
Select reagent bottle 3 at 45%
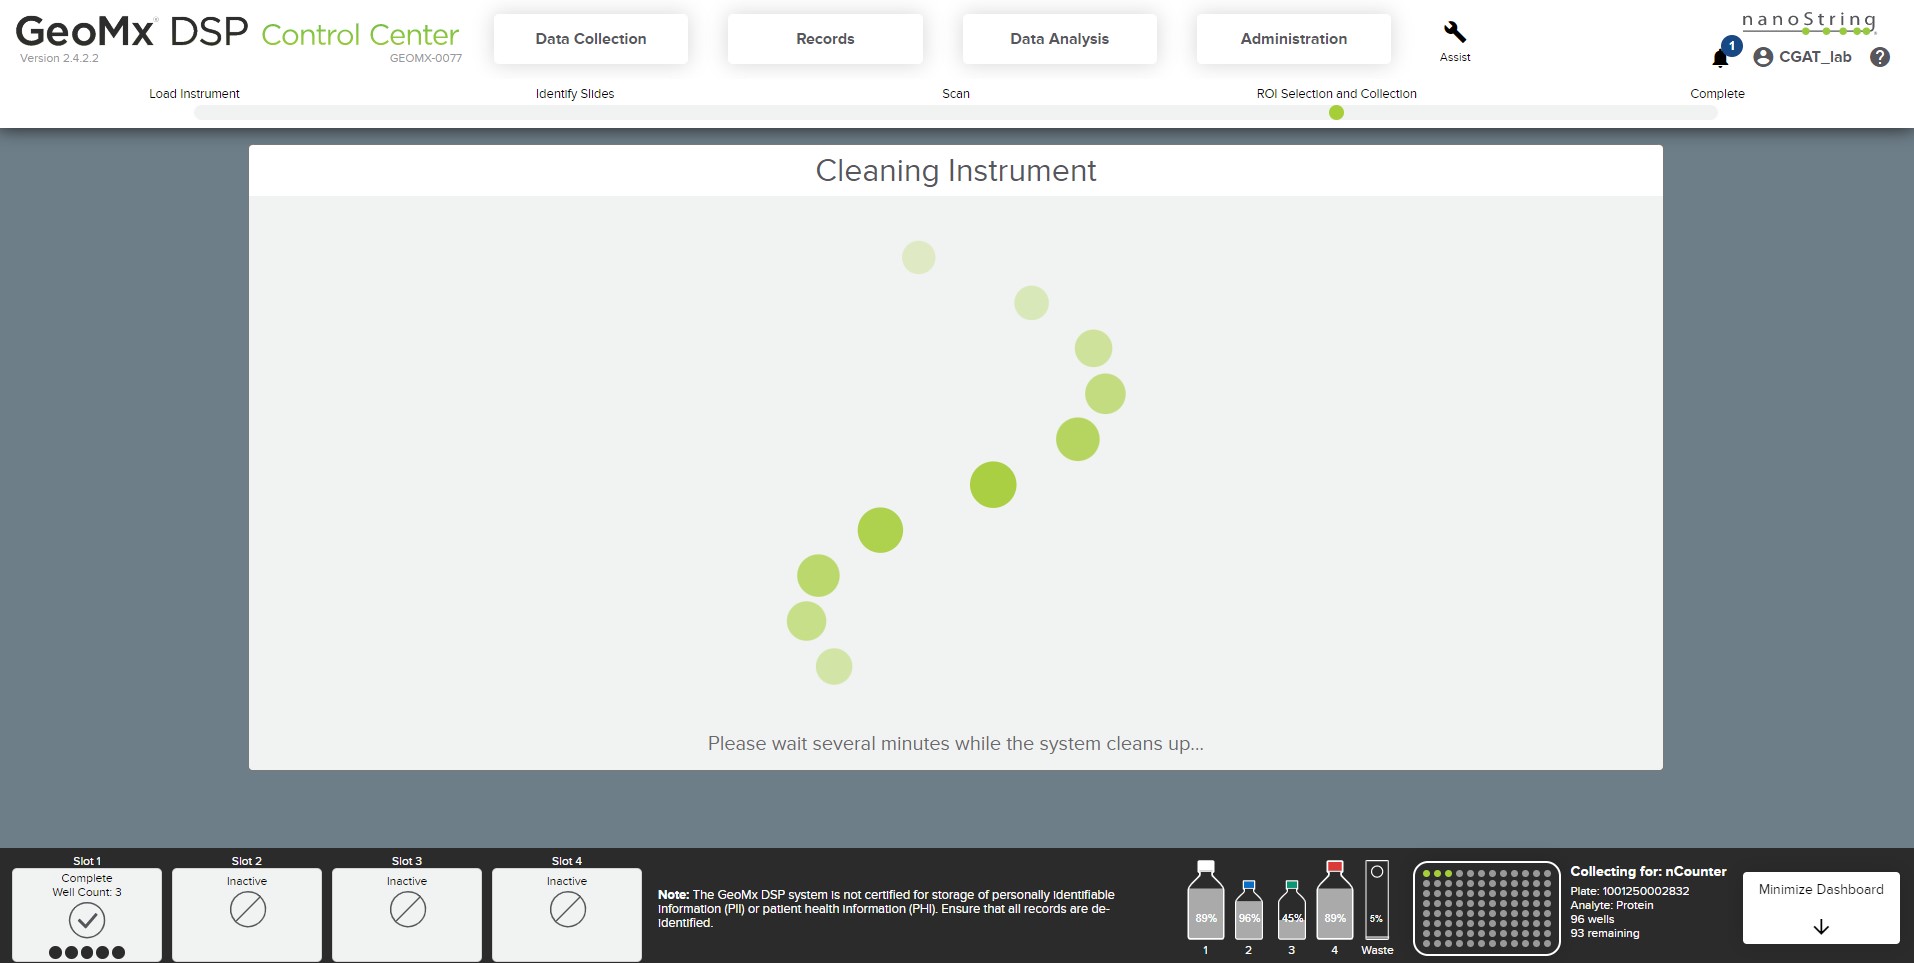pos(1292,909)
